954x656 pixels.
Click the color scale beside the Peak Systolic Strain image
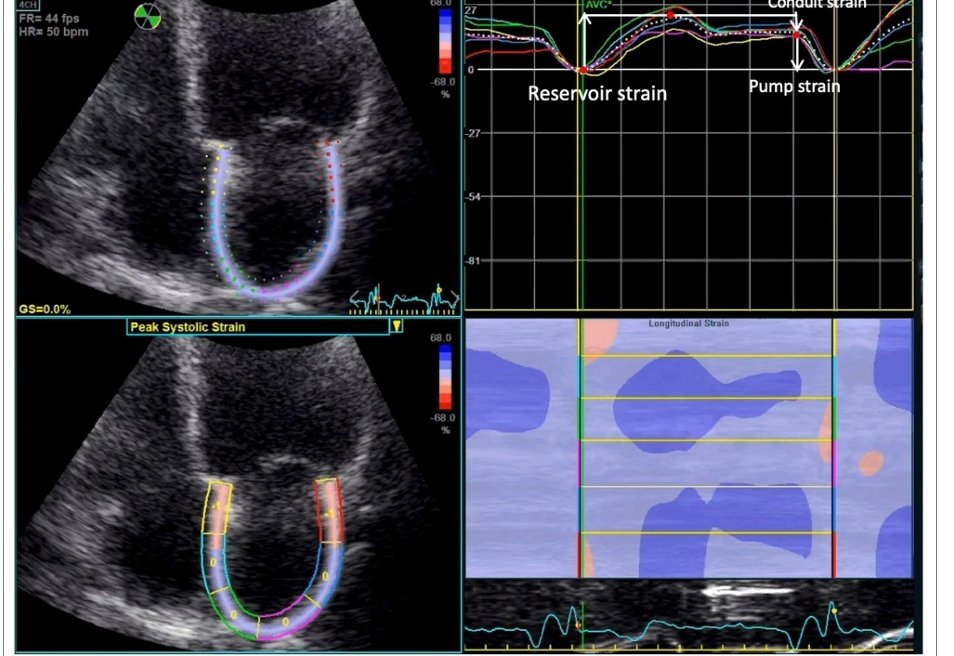click(446, 377)
